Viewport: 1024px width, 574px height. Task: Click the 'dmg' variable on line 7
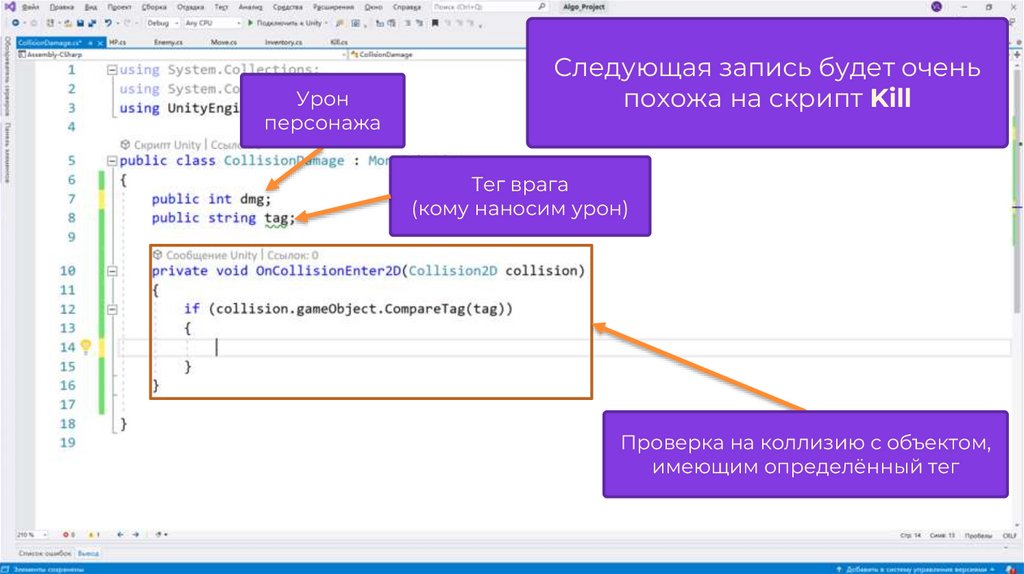252,199
